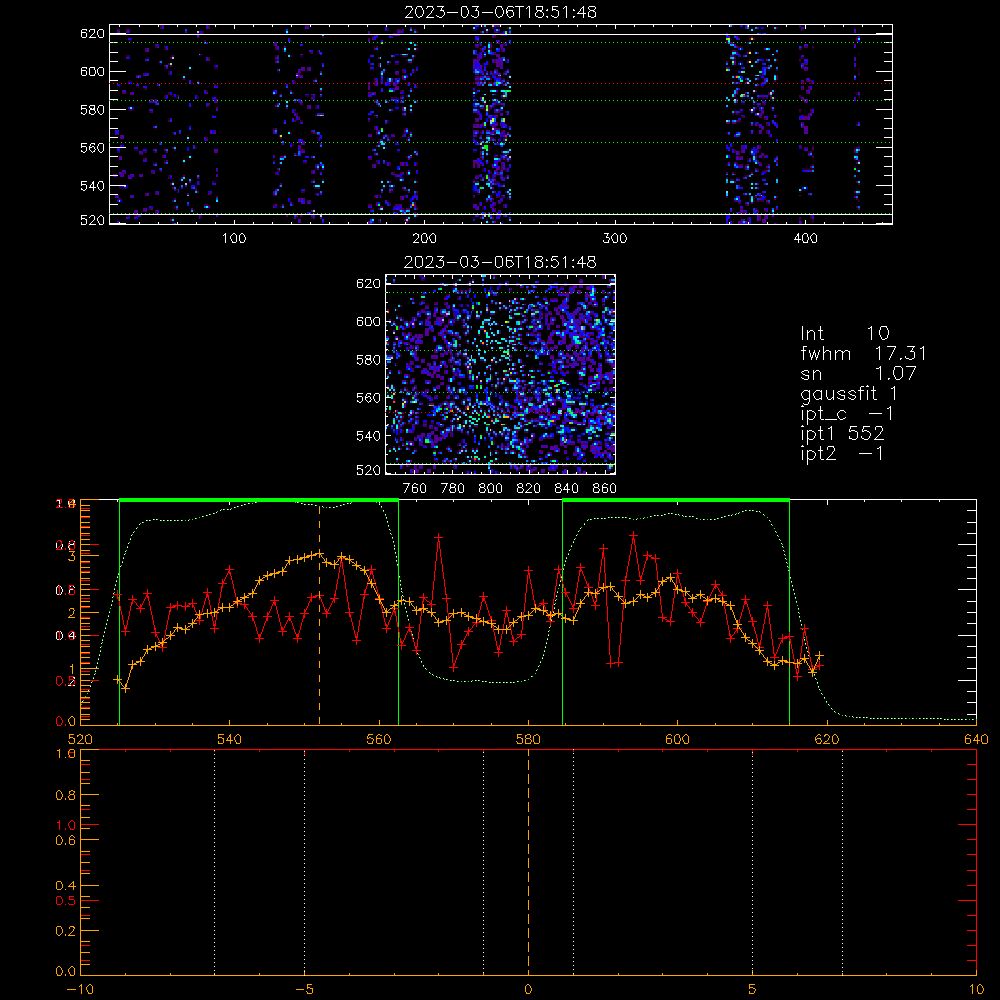This screenshot has height=1000, width=1000.
Task: Click the x-axis label 400 on the top plot
Action: 805,239
